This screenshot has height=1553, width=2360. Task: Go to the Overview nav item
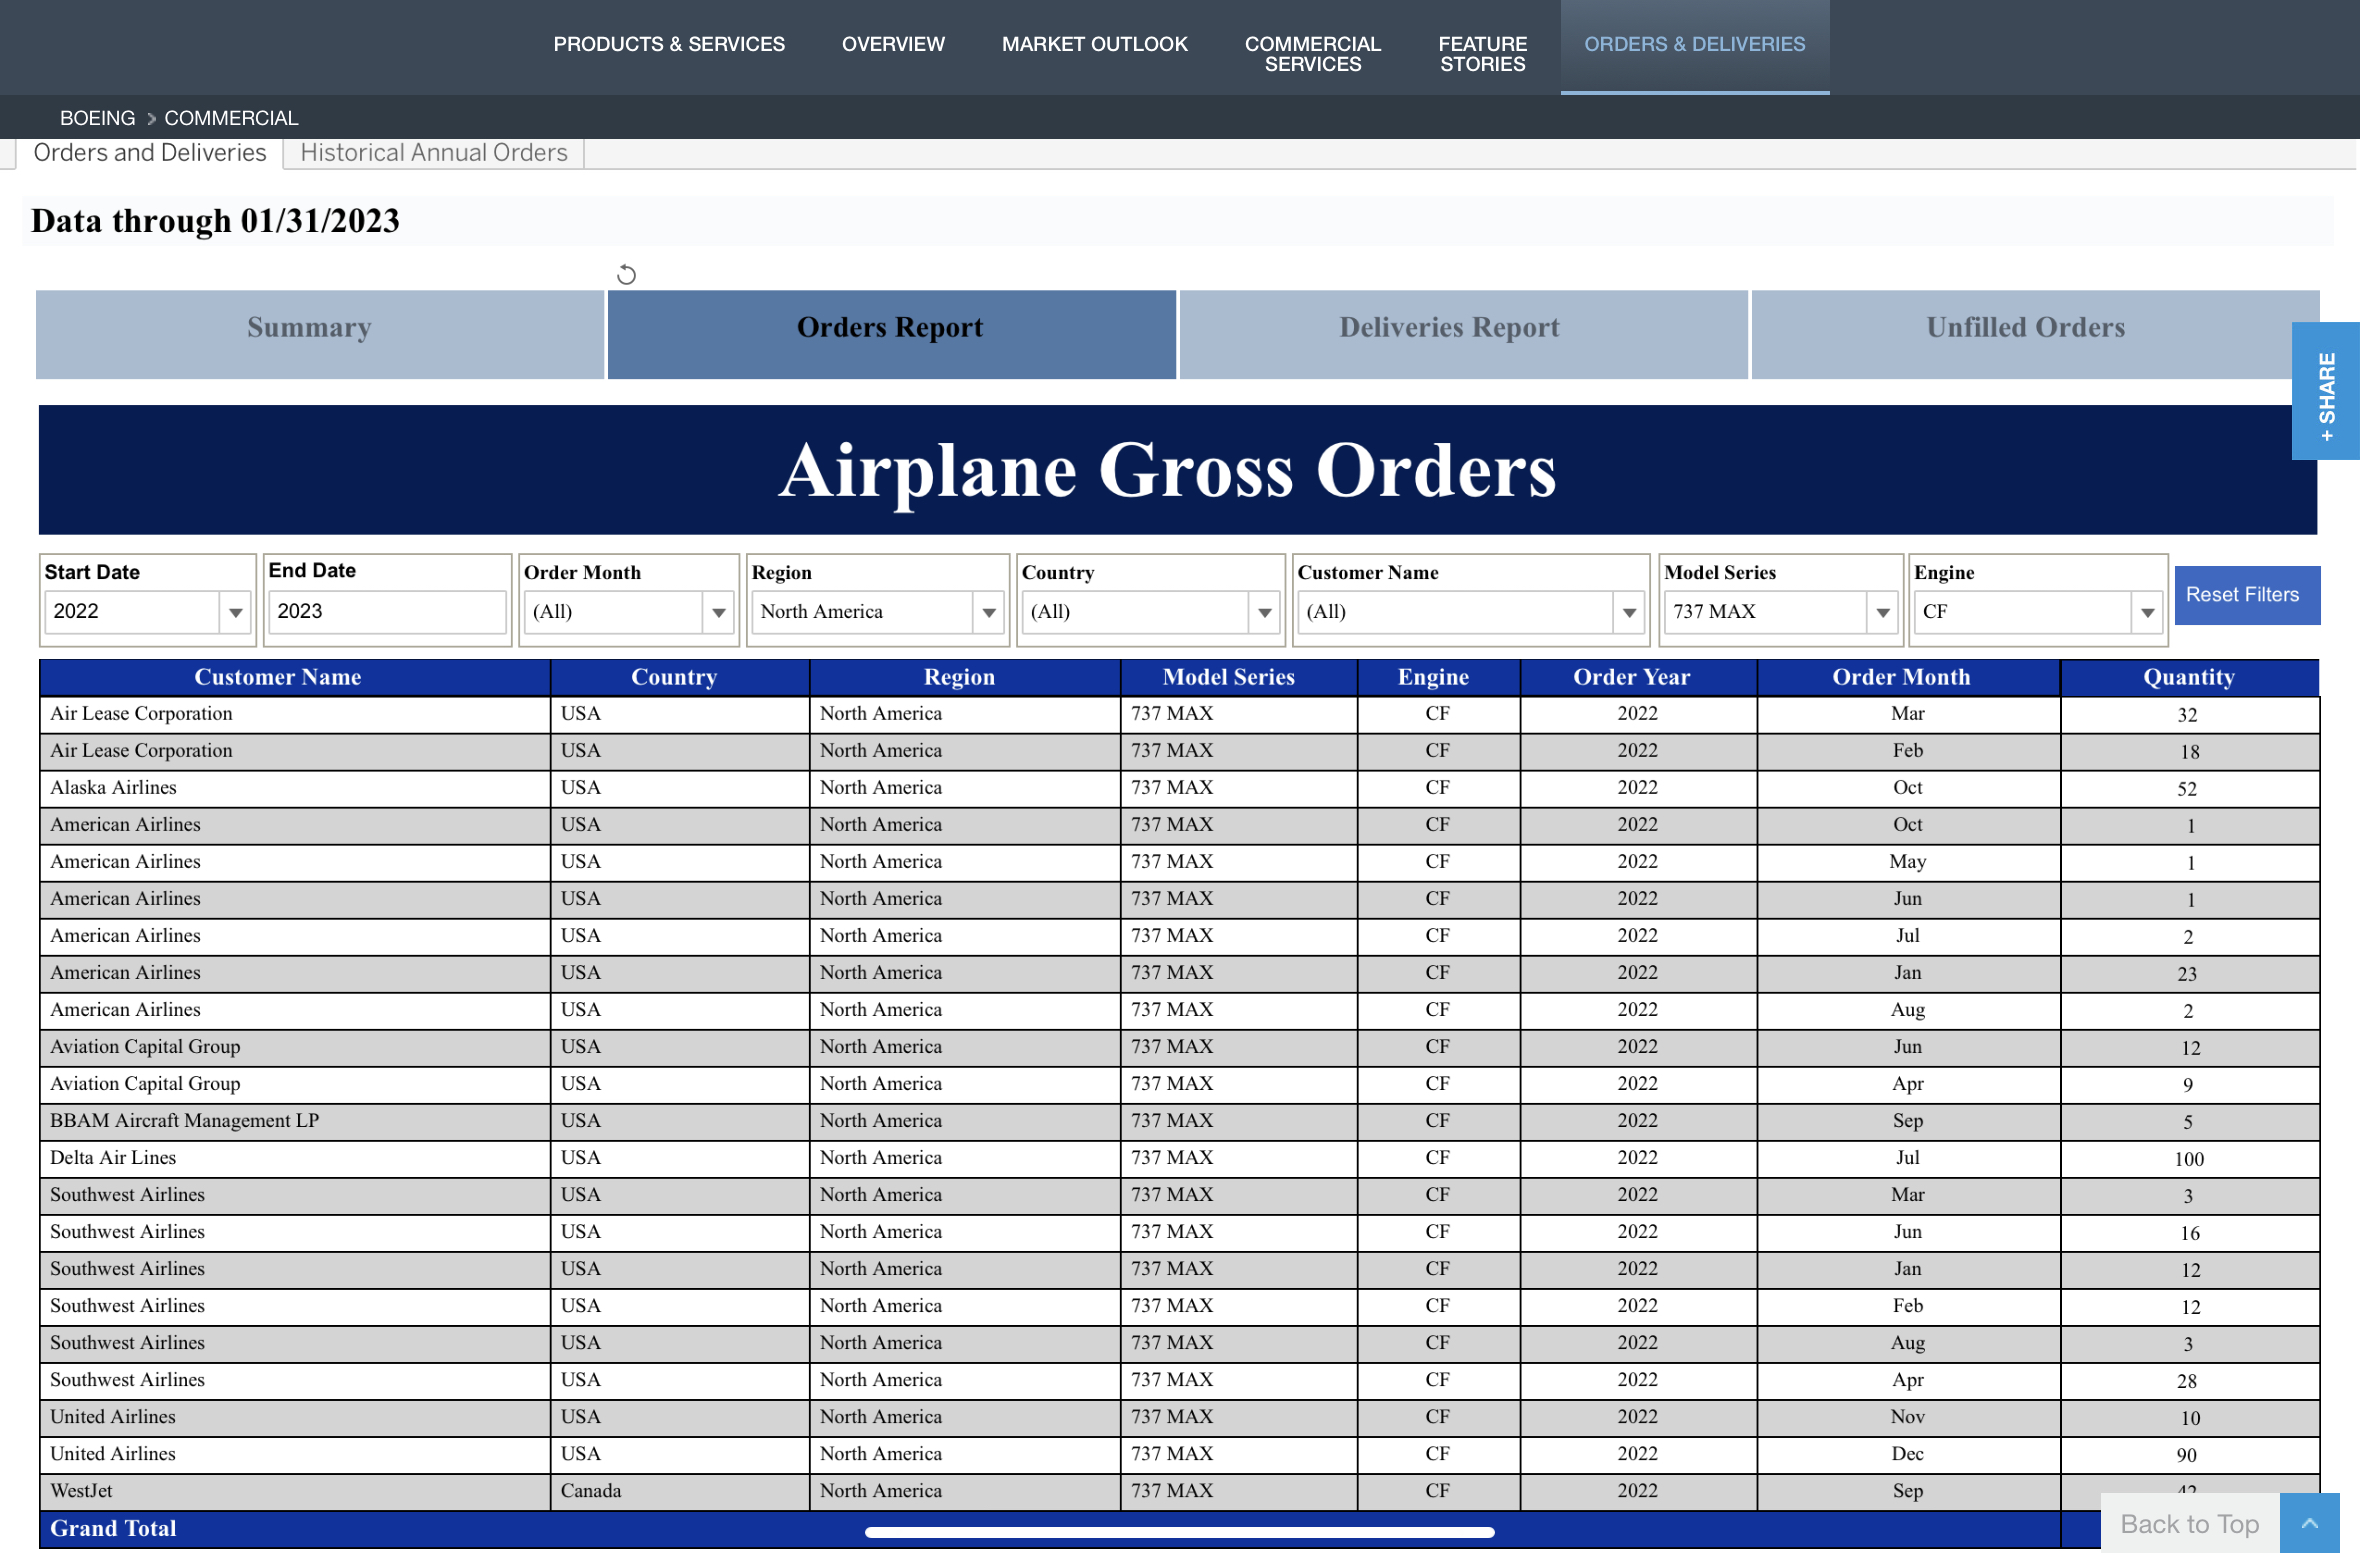893,44
